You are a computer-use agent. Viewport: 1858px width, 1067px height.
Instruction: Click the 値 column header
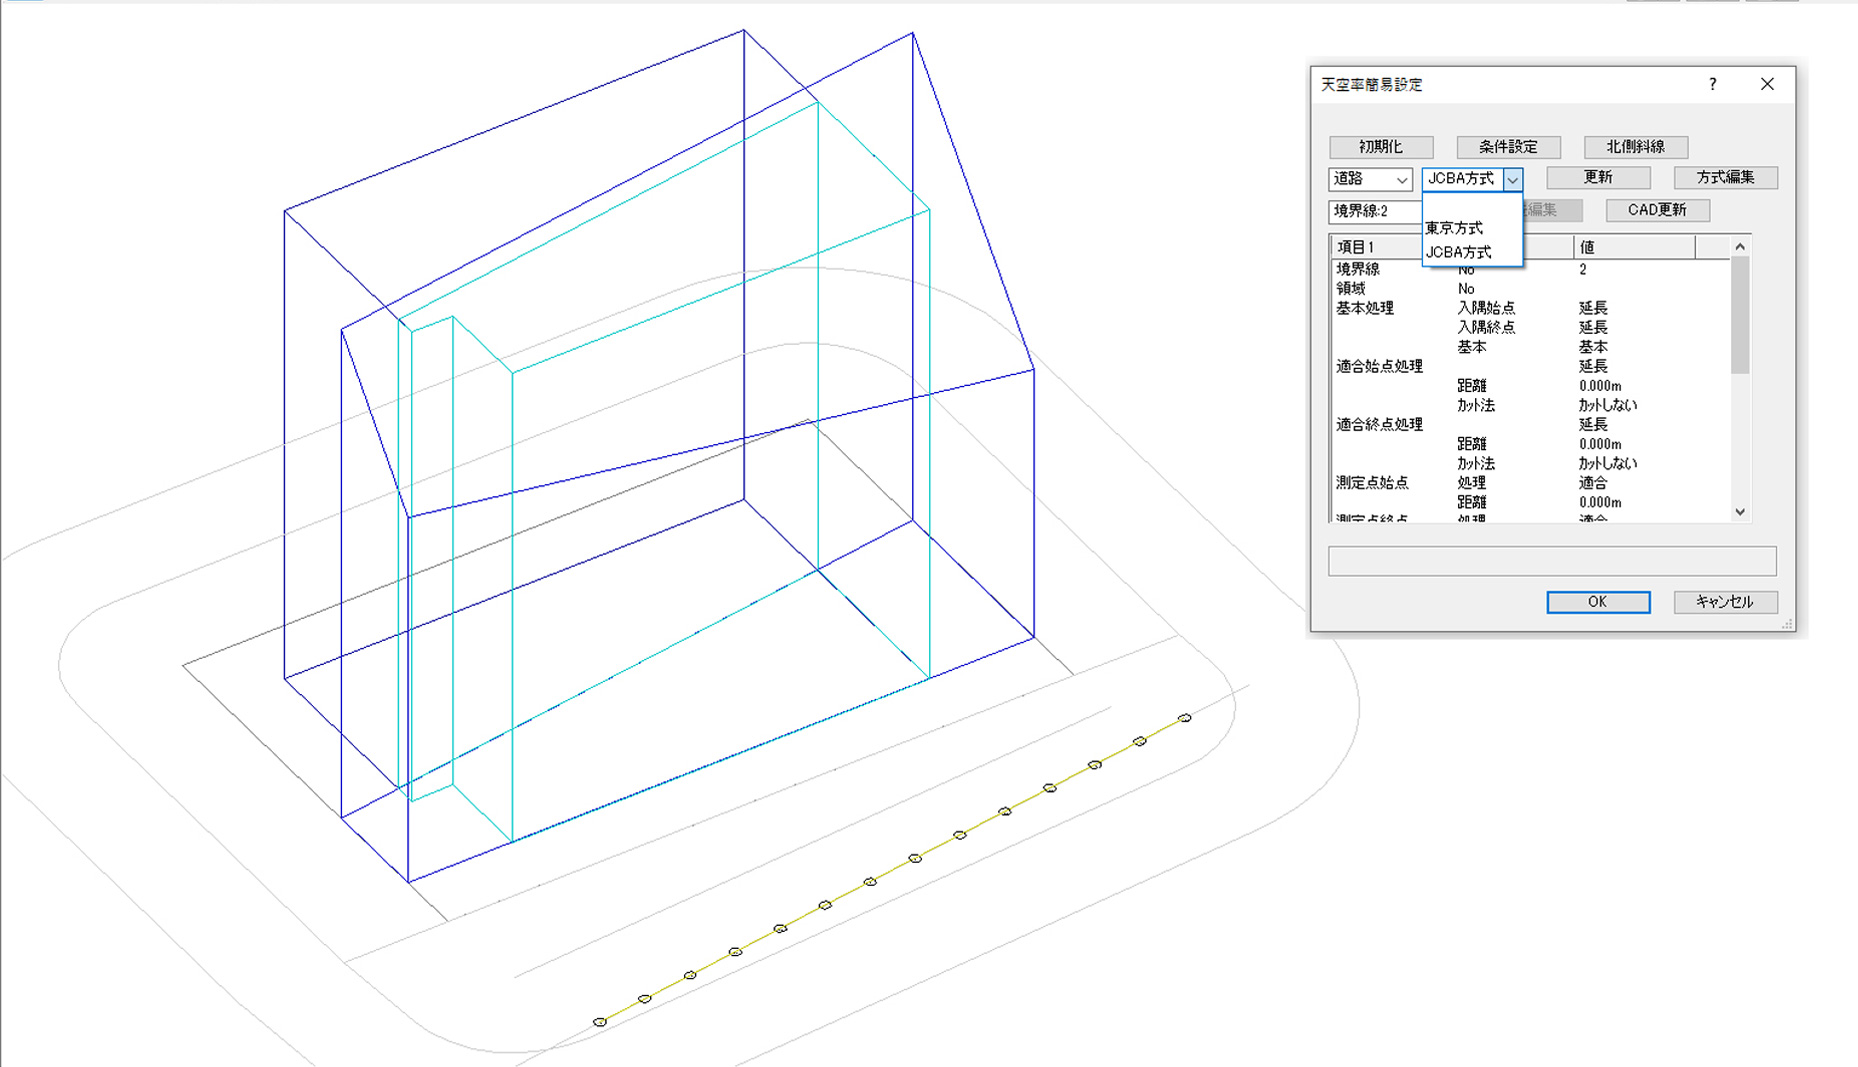1634,247
